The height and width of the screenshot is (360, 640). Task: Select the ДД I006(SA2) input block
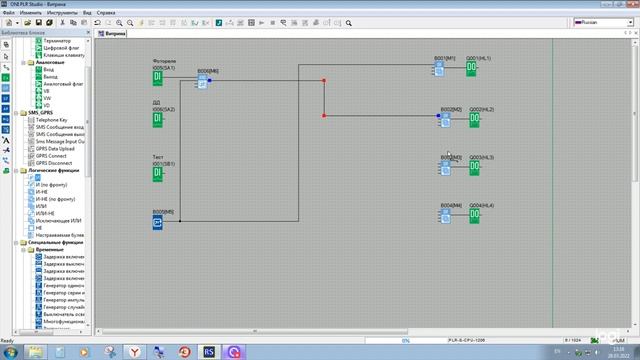pyautogui.click(x=158, y=120)
